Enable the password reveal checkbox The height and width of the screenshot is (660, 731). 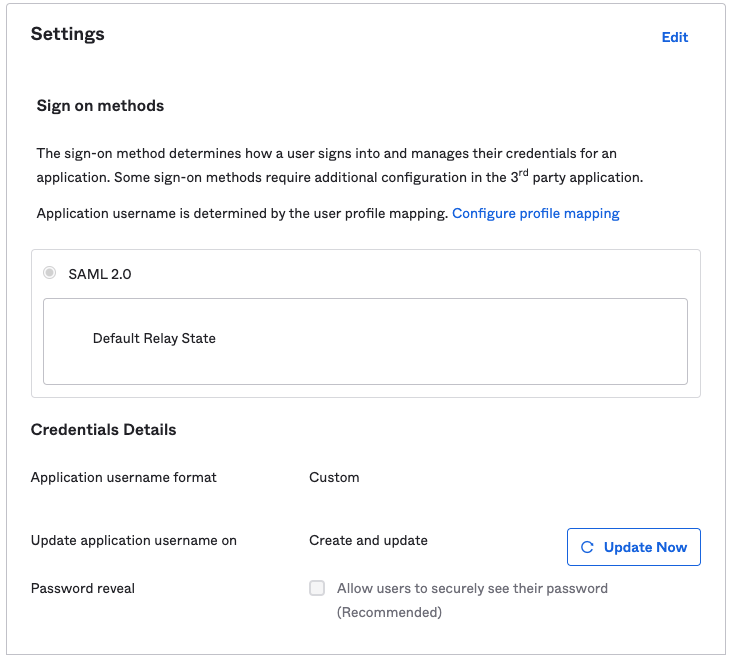317,588
